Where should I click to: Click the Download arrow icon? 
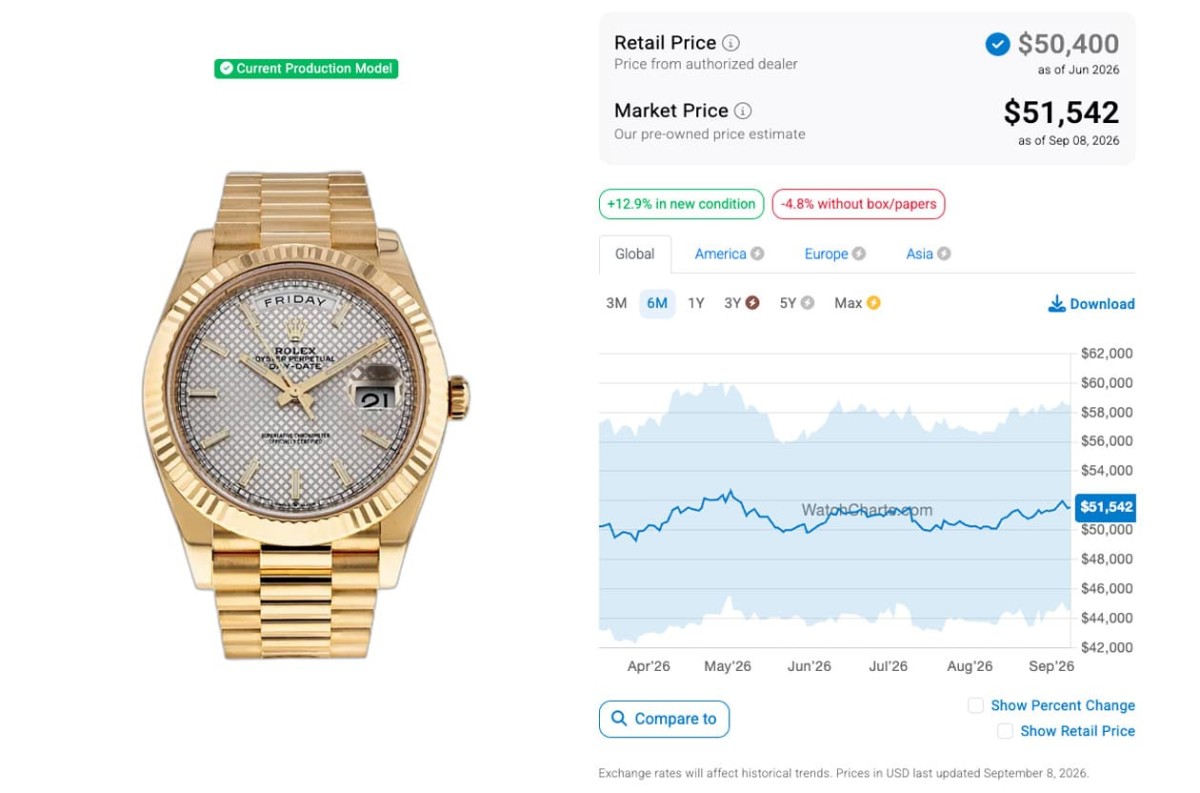pos(1056,304)
